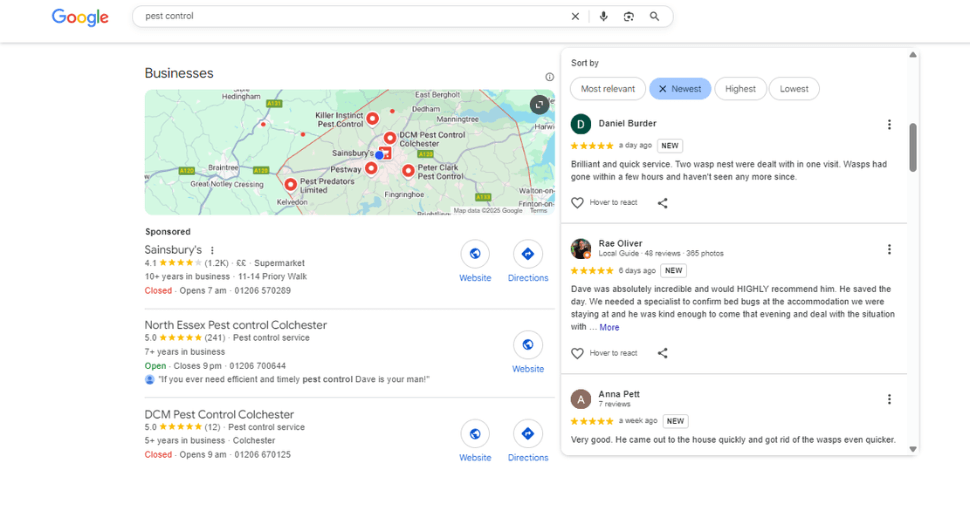
Task: Click Sainsbury's marker on the map
Action: coord(385,153)
